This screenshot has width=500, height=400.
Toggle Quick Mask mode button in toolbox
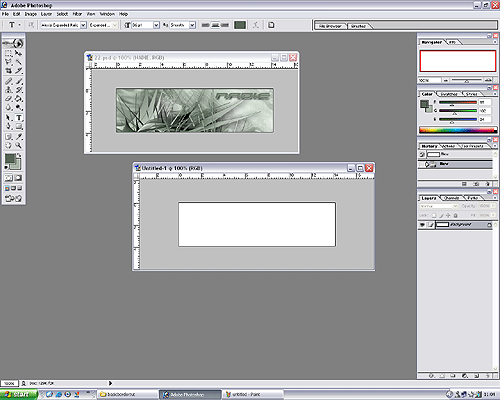tap(19, 178)
